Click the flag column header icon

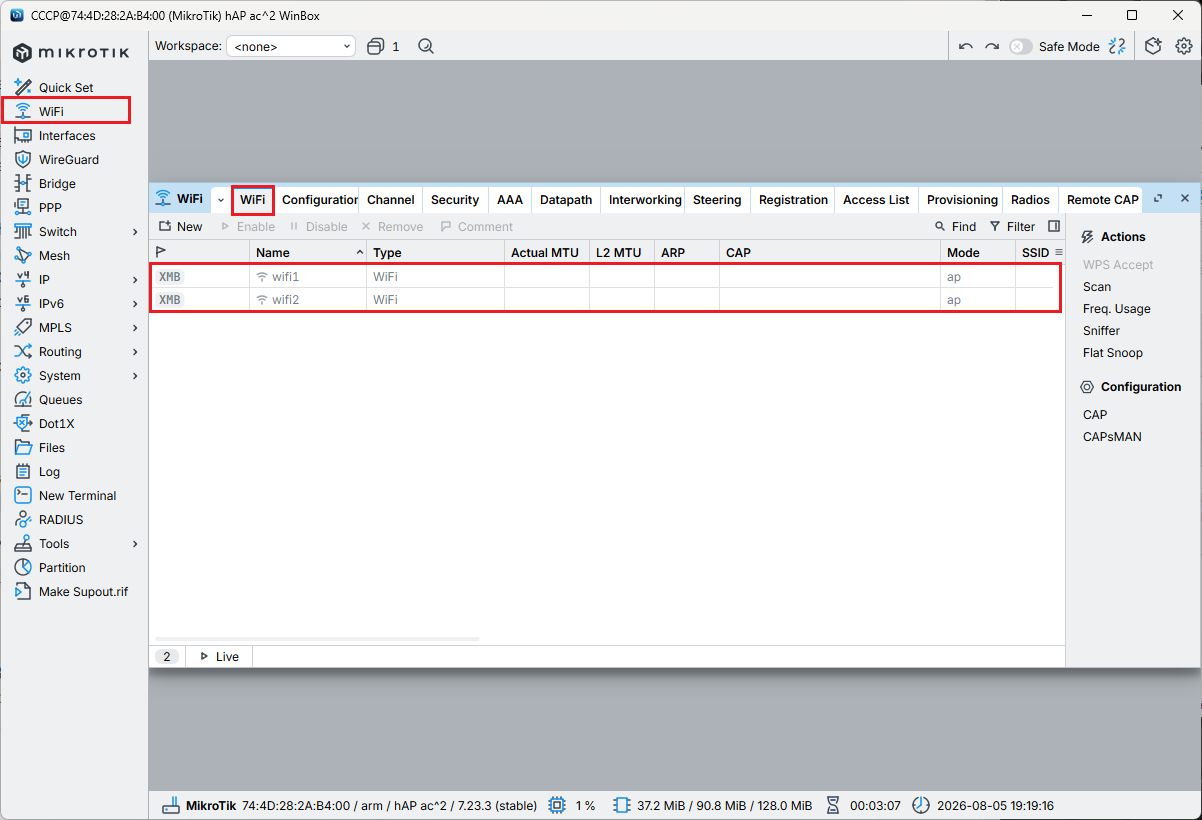(x=162, y=252)
